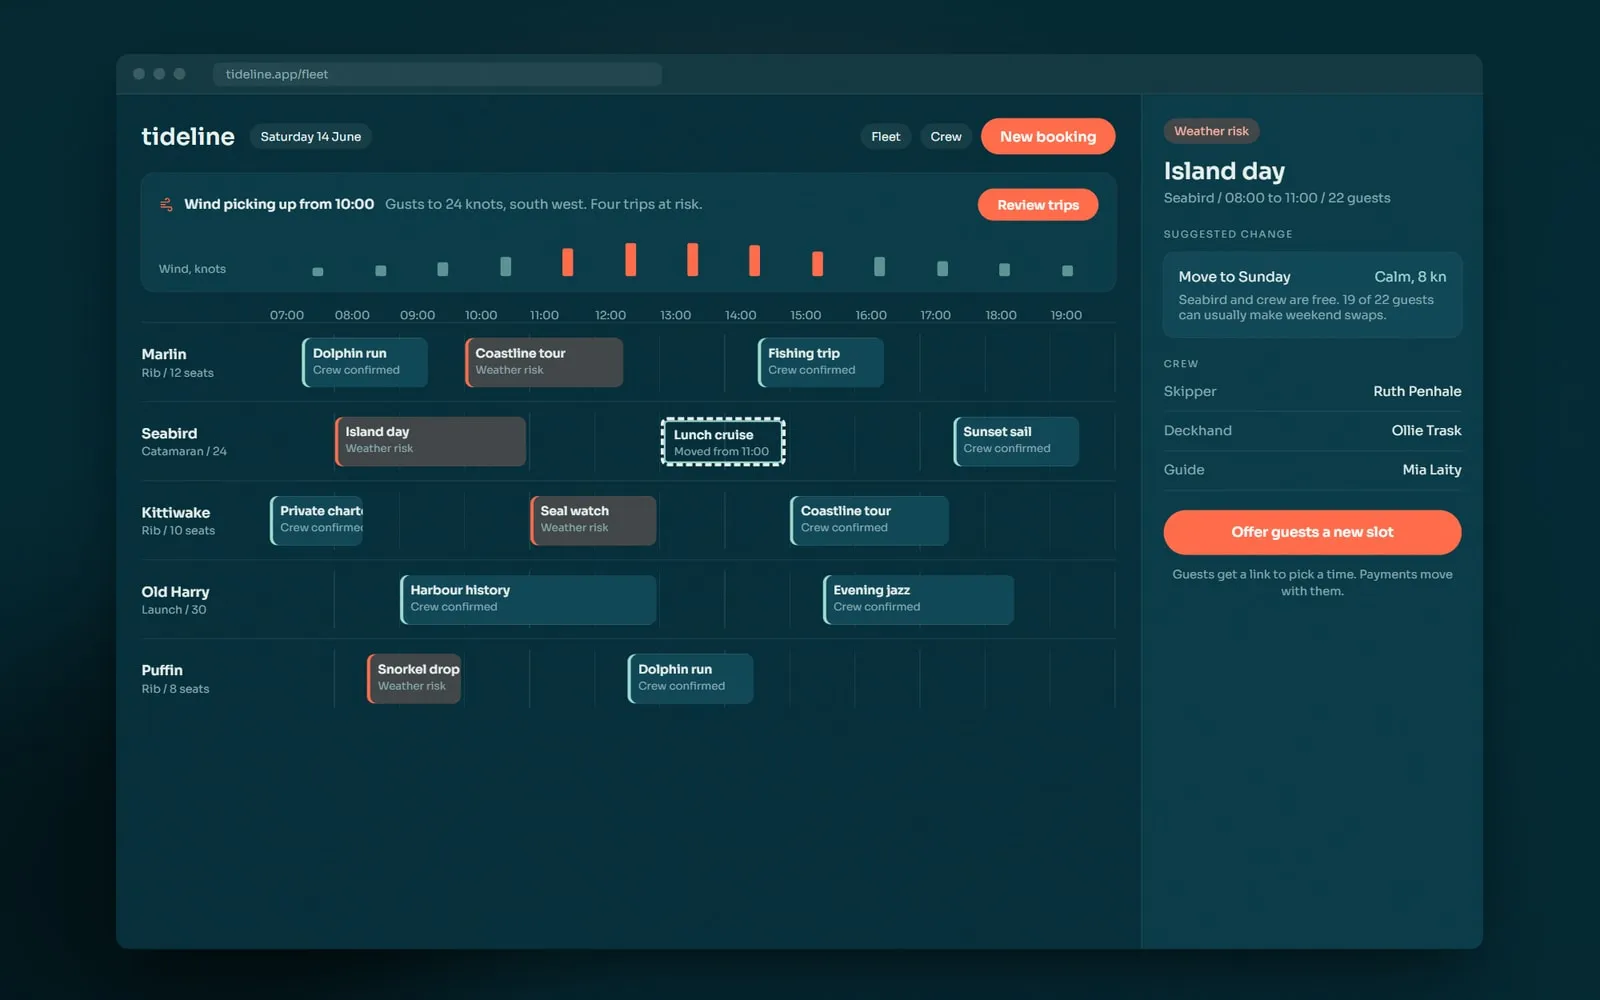This screenshot has width=1600, height=1000.
Task: Open the Seal watch trip
Action: click(593, 520)
